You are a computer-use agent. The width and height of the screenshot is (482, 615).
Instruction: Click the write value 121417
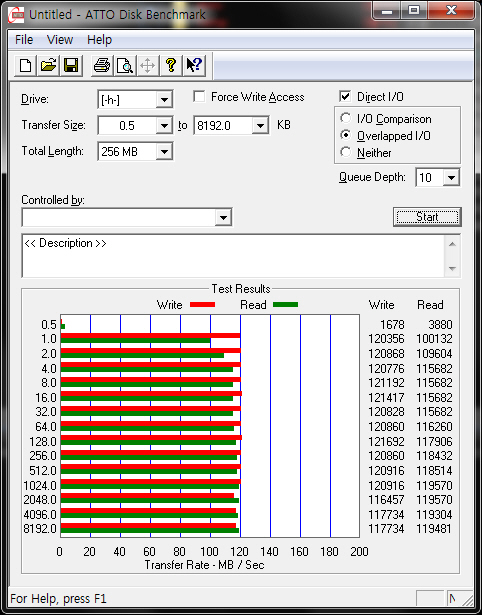(386, 398)
